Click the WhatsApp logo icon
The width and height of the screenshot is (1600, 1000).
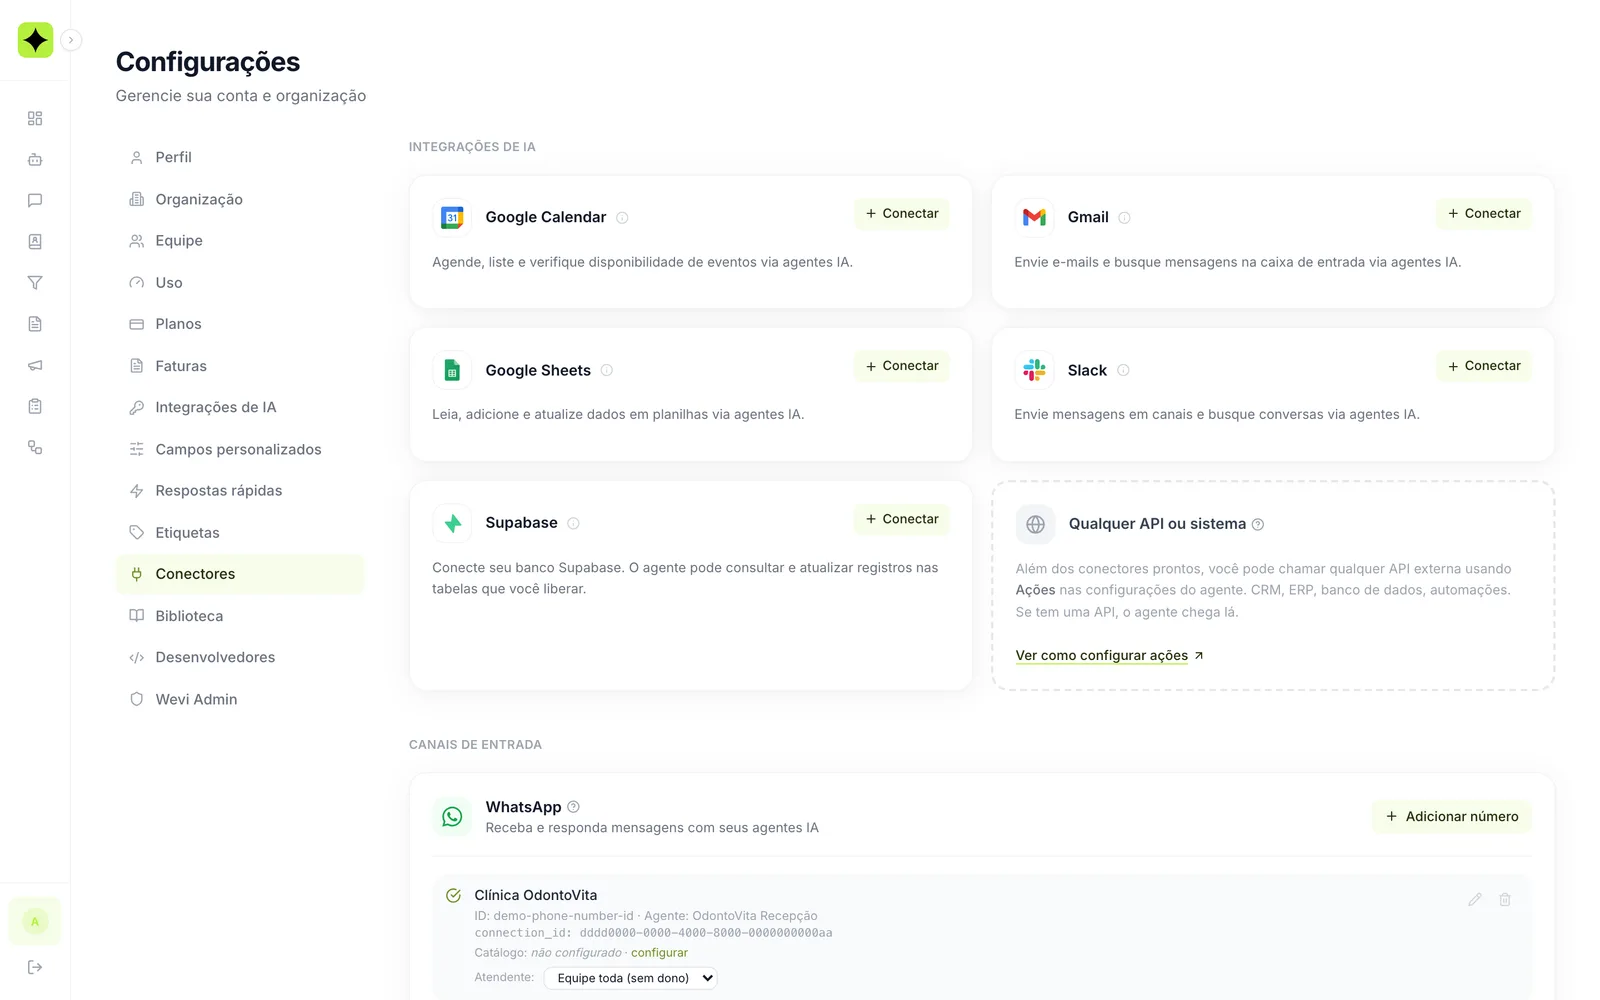[x=452, y=817]
